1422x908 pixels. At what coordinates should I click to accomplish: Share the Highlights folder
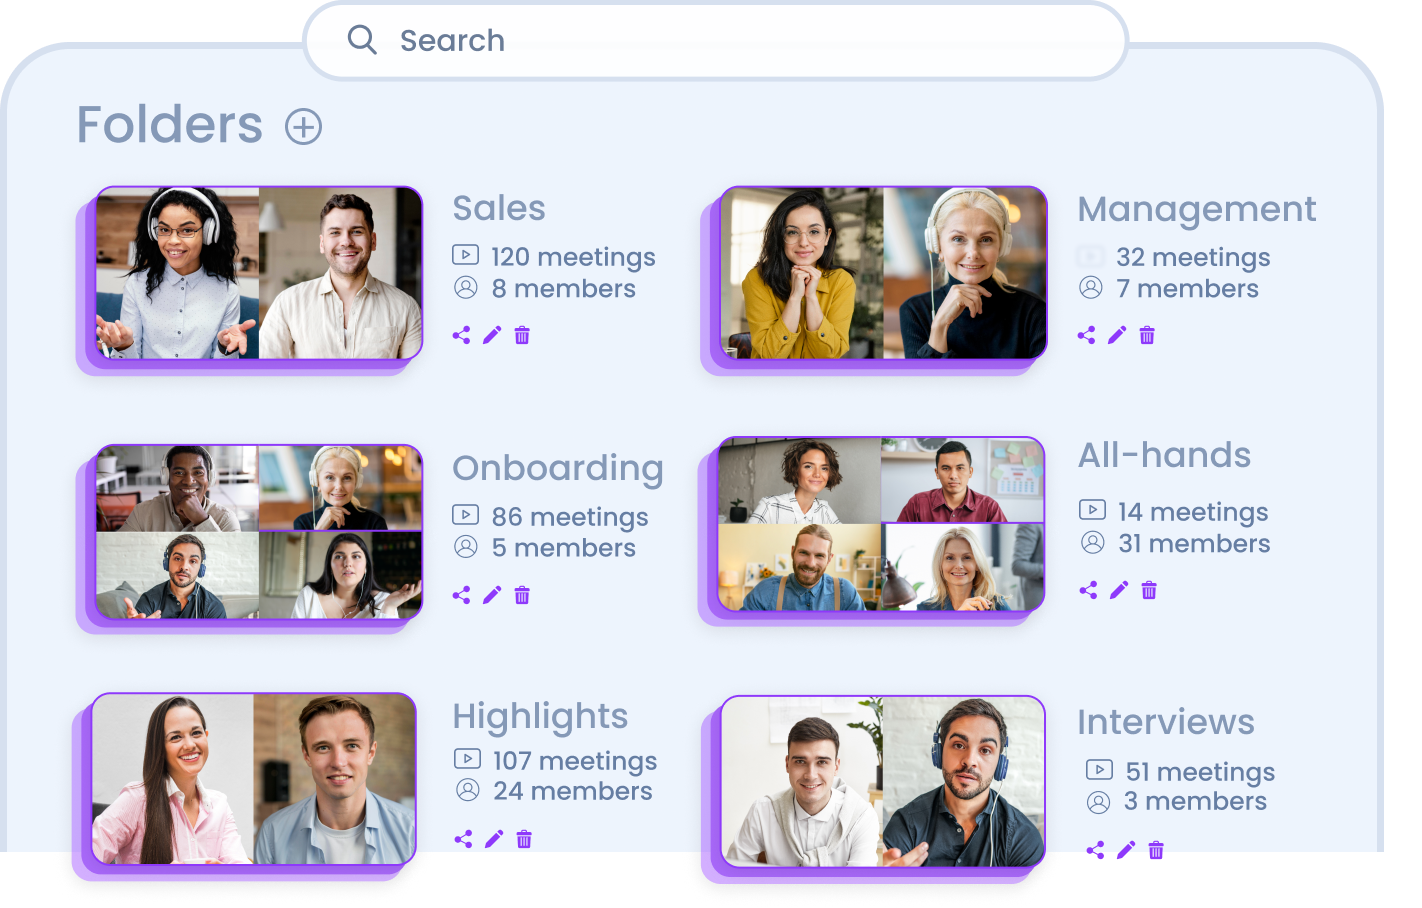463,839
